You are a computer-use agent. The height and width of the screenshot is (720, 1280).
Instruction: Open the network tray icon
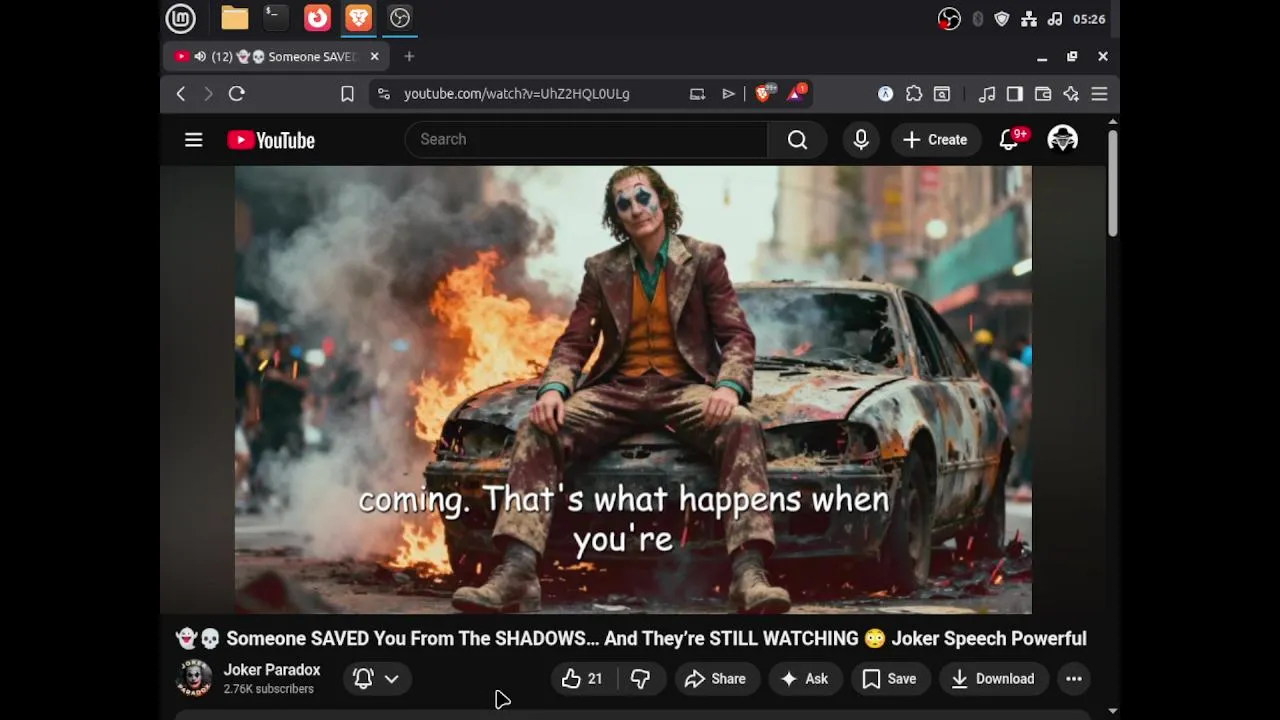(x=1029, y=19)
